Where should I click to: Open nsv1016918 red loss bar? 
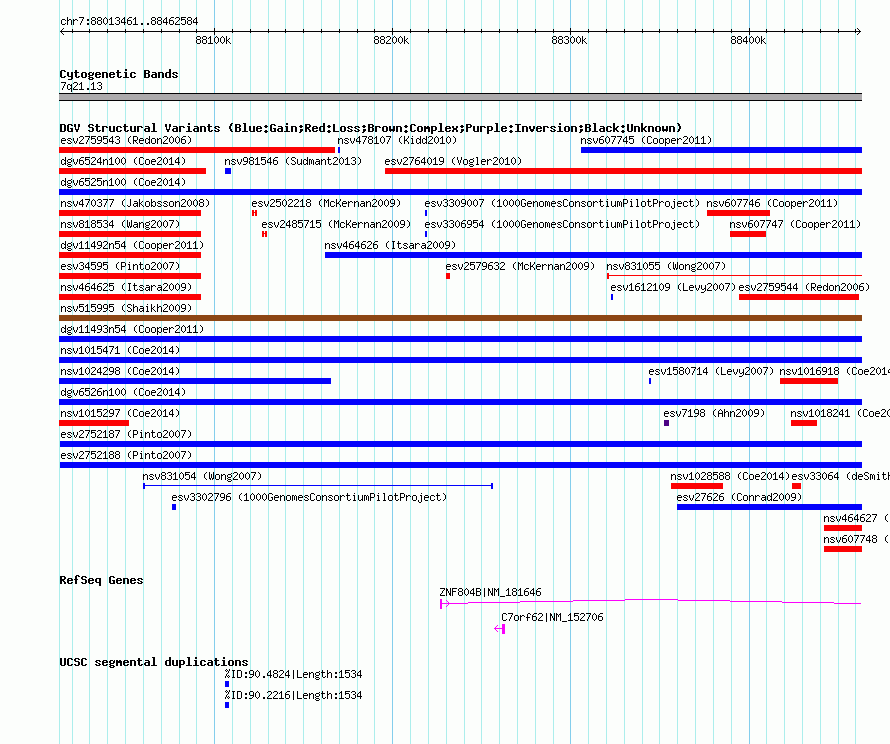809,381
